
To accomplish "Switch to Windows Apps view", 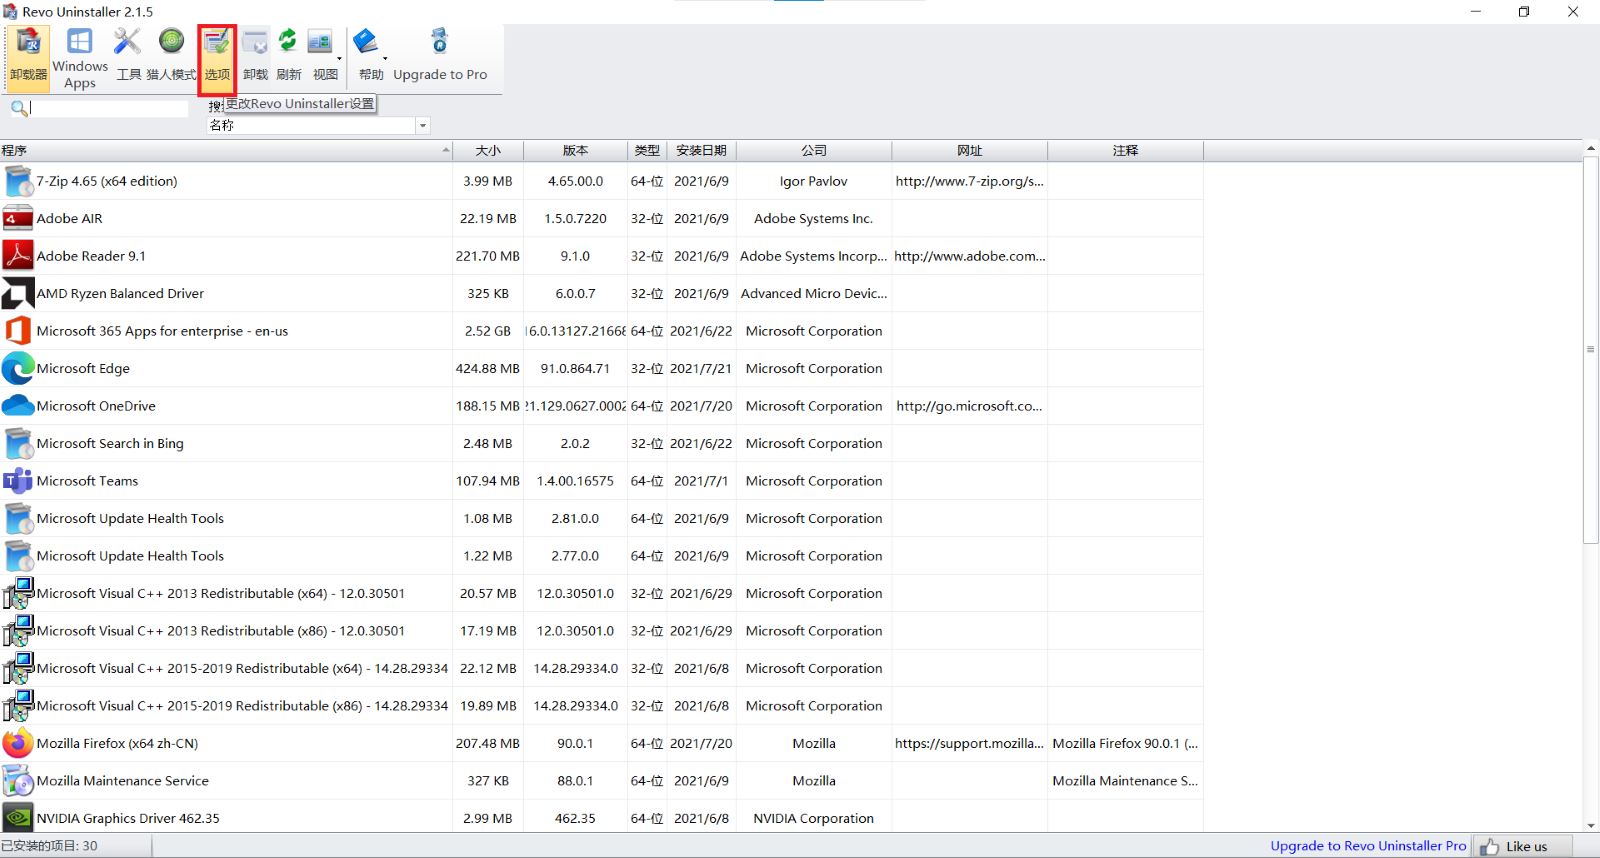I will pos(80,58).
